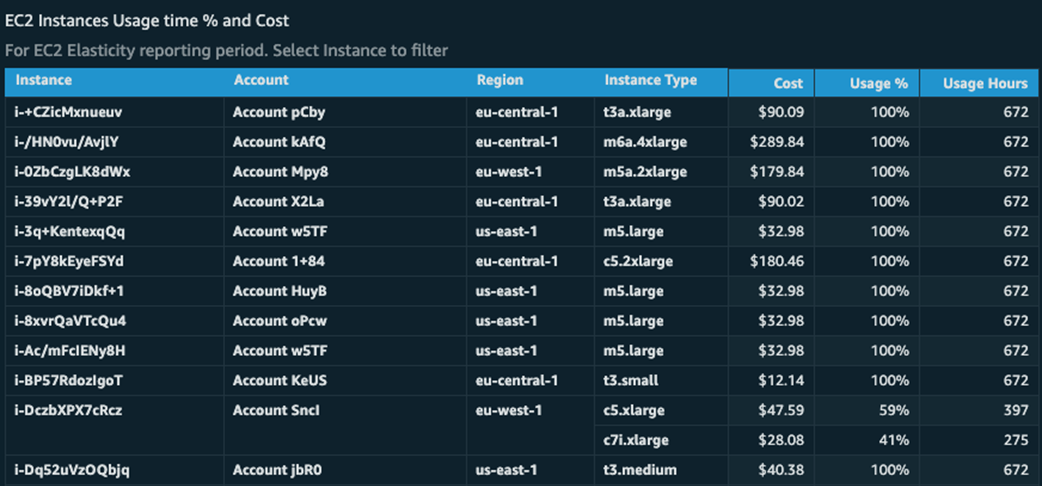Screen dimensions: 1042x486
Task: Select instance i-BP57RdozIgoT
Action: pyautogui.click(x=68, y=380)
